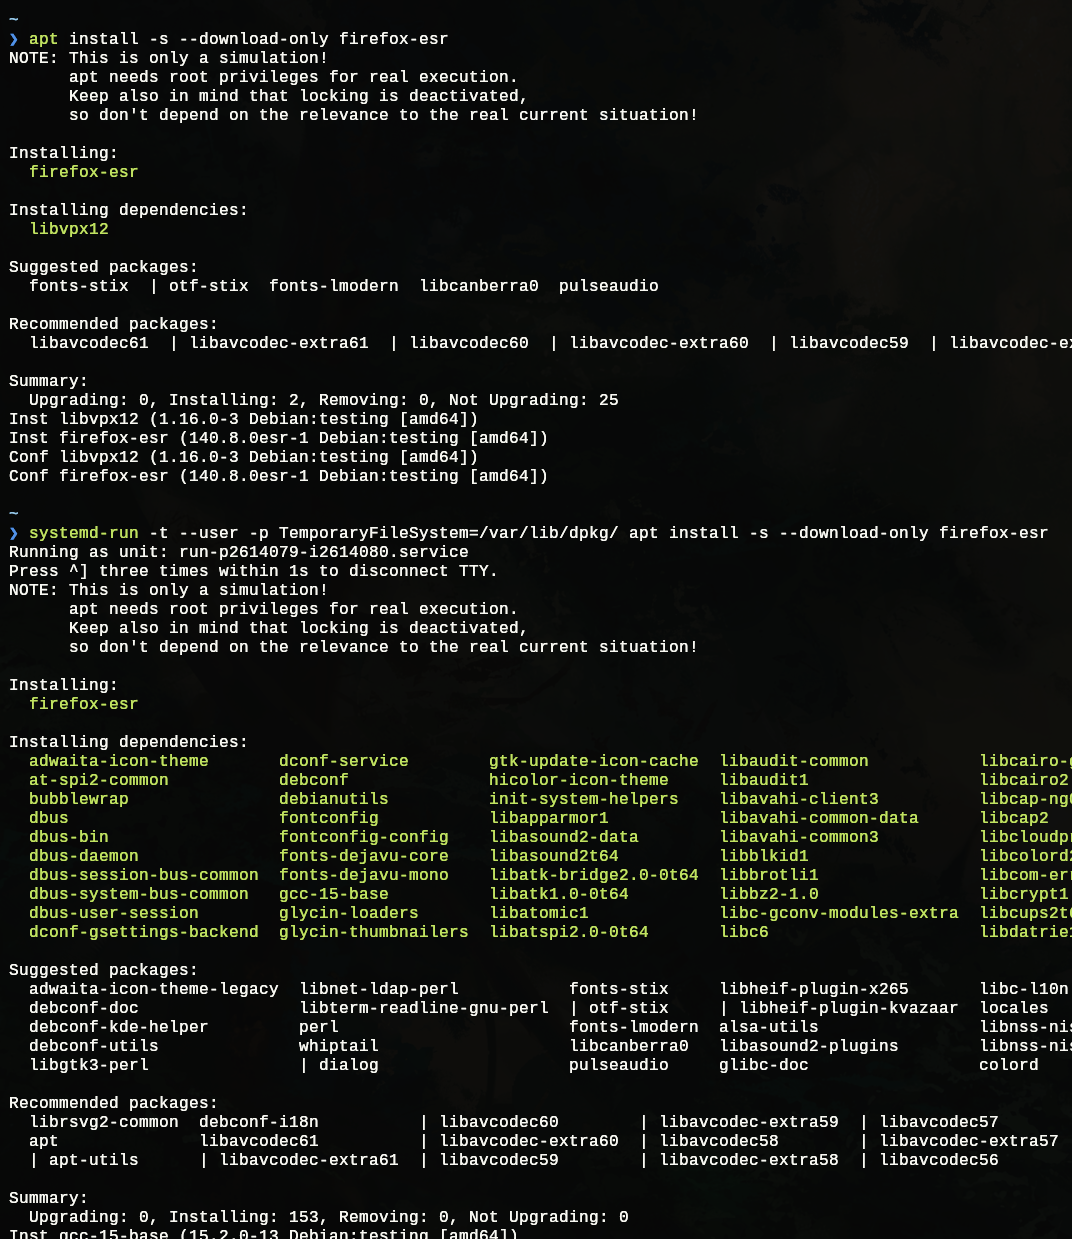The height and width of the screenshot is (1239, 1072).
Task: Select 'libavcodec56' recommended package
Action: tap(939, 1160)
